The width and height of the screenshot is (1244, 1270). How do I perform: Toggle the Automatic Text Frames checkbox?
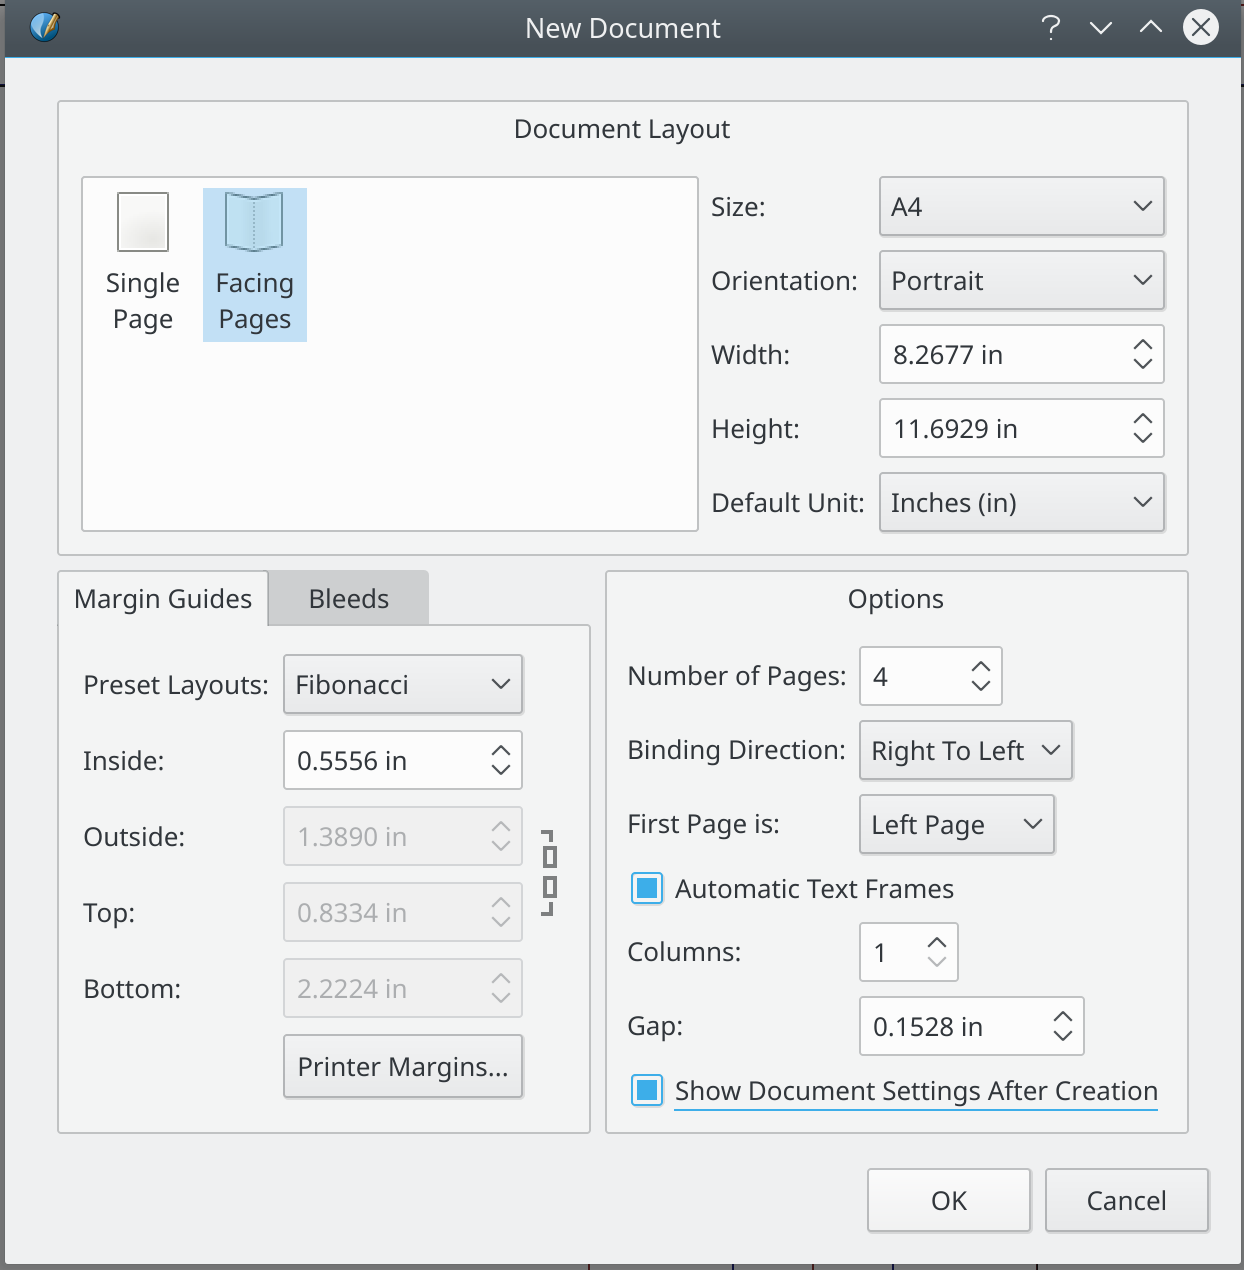coord(647,888)
